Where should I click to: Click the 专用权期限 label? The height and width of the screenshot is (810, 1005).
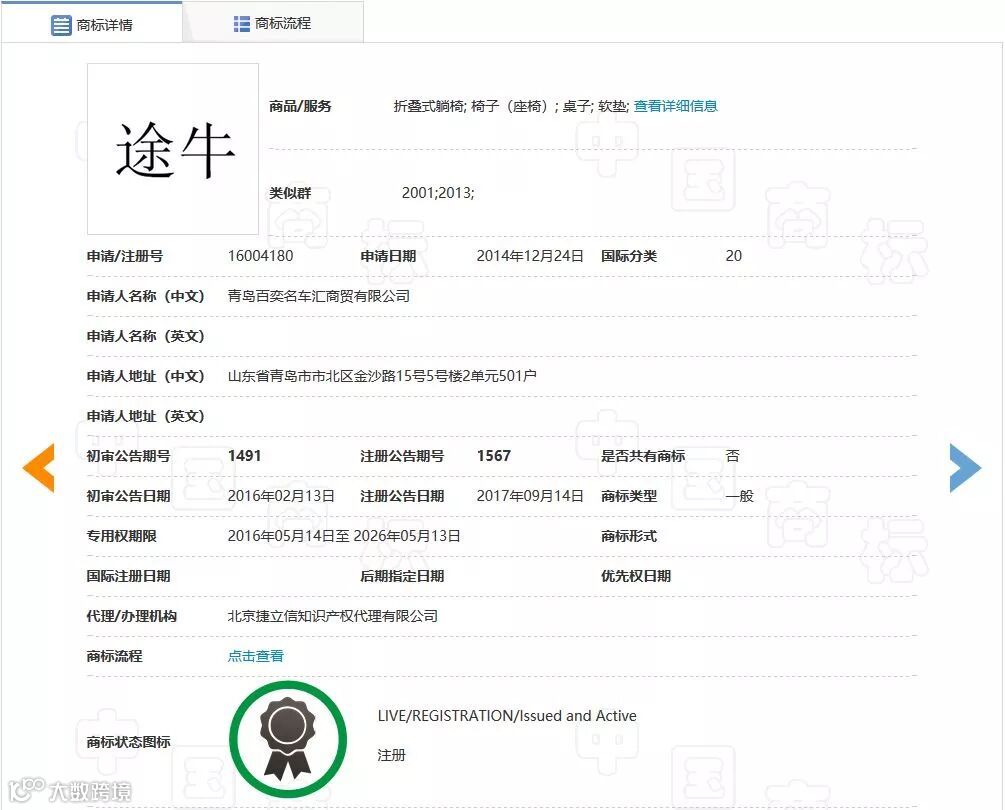point(122,536)
